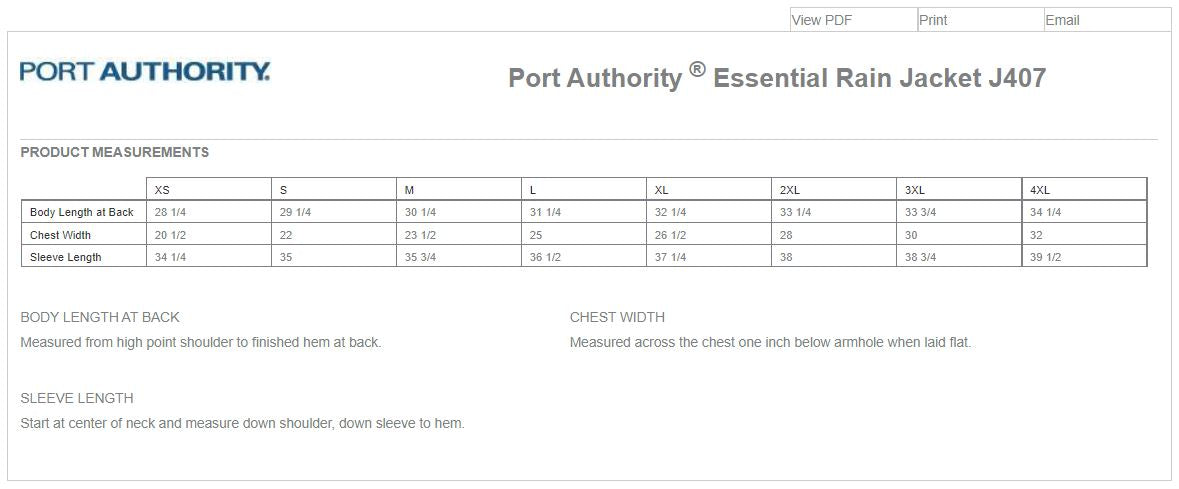Click the 3XL body length value 33 3/4
Viewport: 1179px width, 489px height.
coord(920,212)
